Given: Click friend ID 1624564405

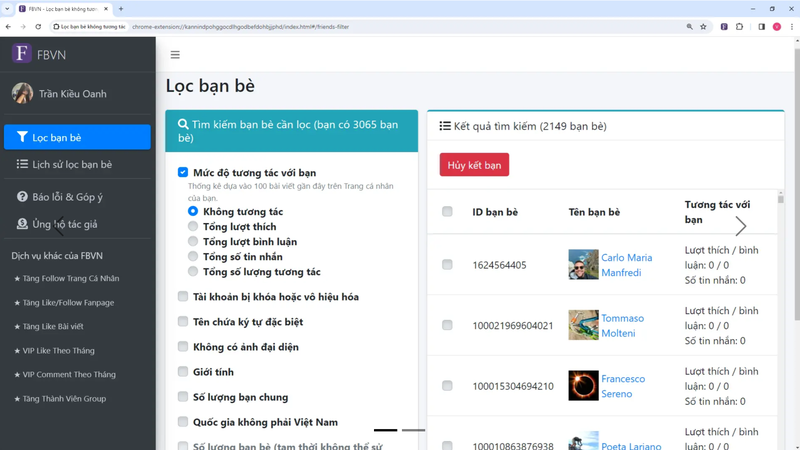Looking at the screenshot, I should (499, 265).
